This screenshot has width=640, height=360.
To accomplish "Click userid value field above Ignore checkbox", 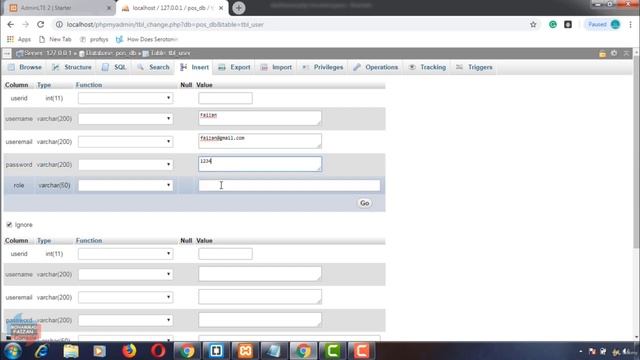I will click(x=225, y=98).
